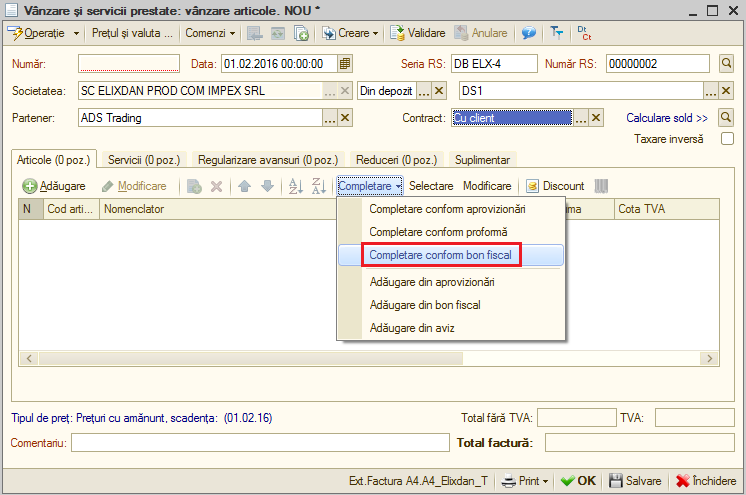Move row down with the down arrow icon
746x495 pixels.
(268, 186)
